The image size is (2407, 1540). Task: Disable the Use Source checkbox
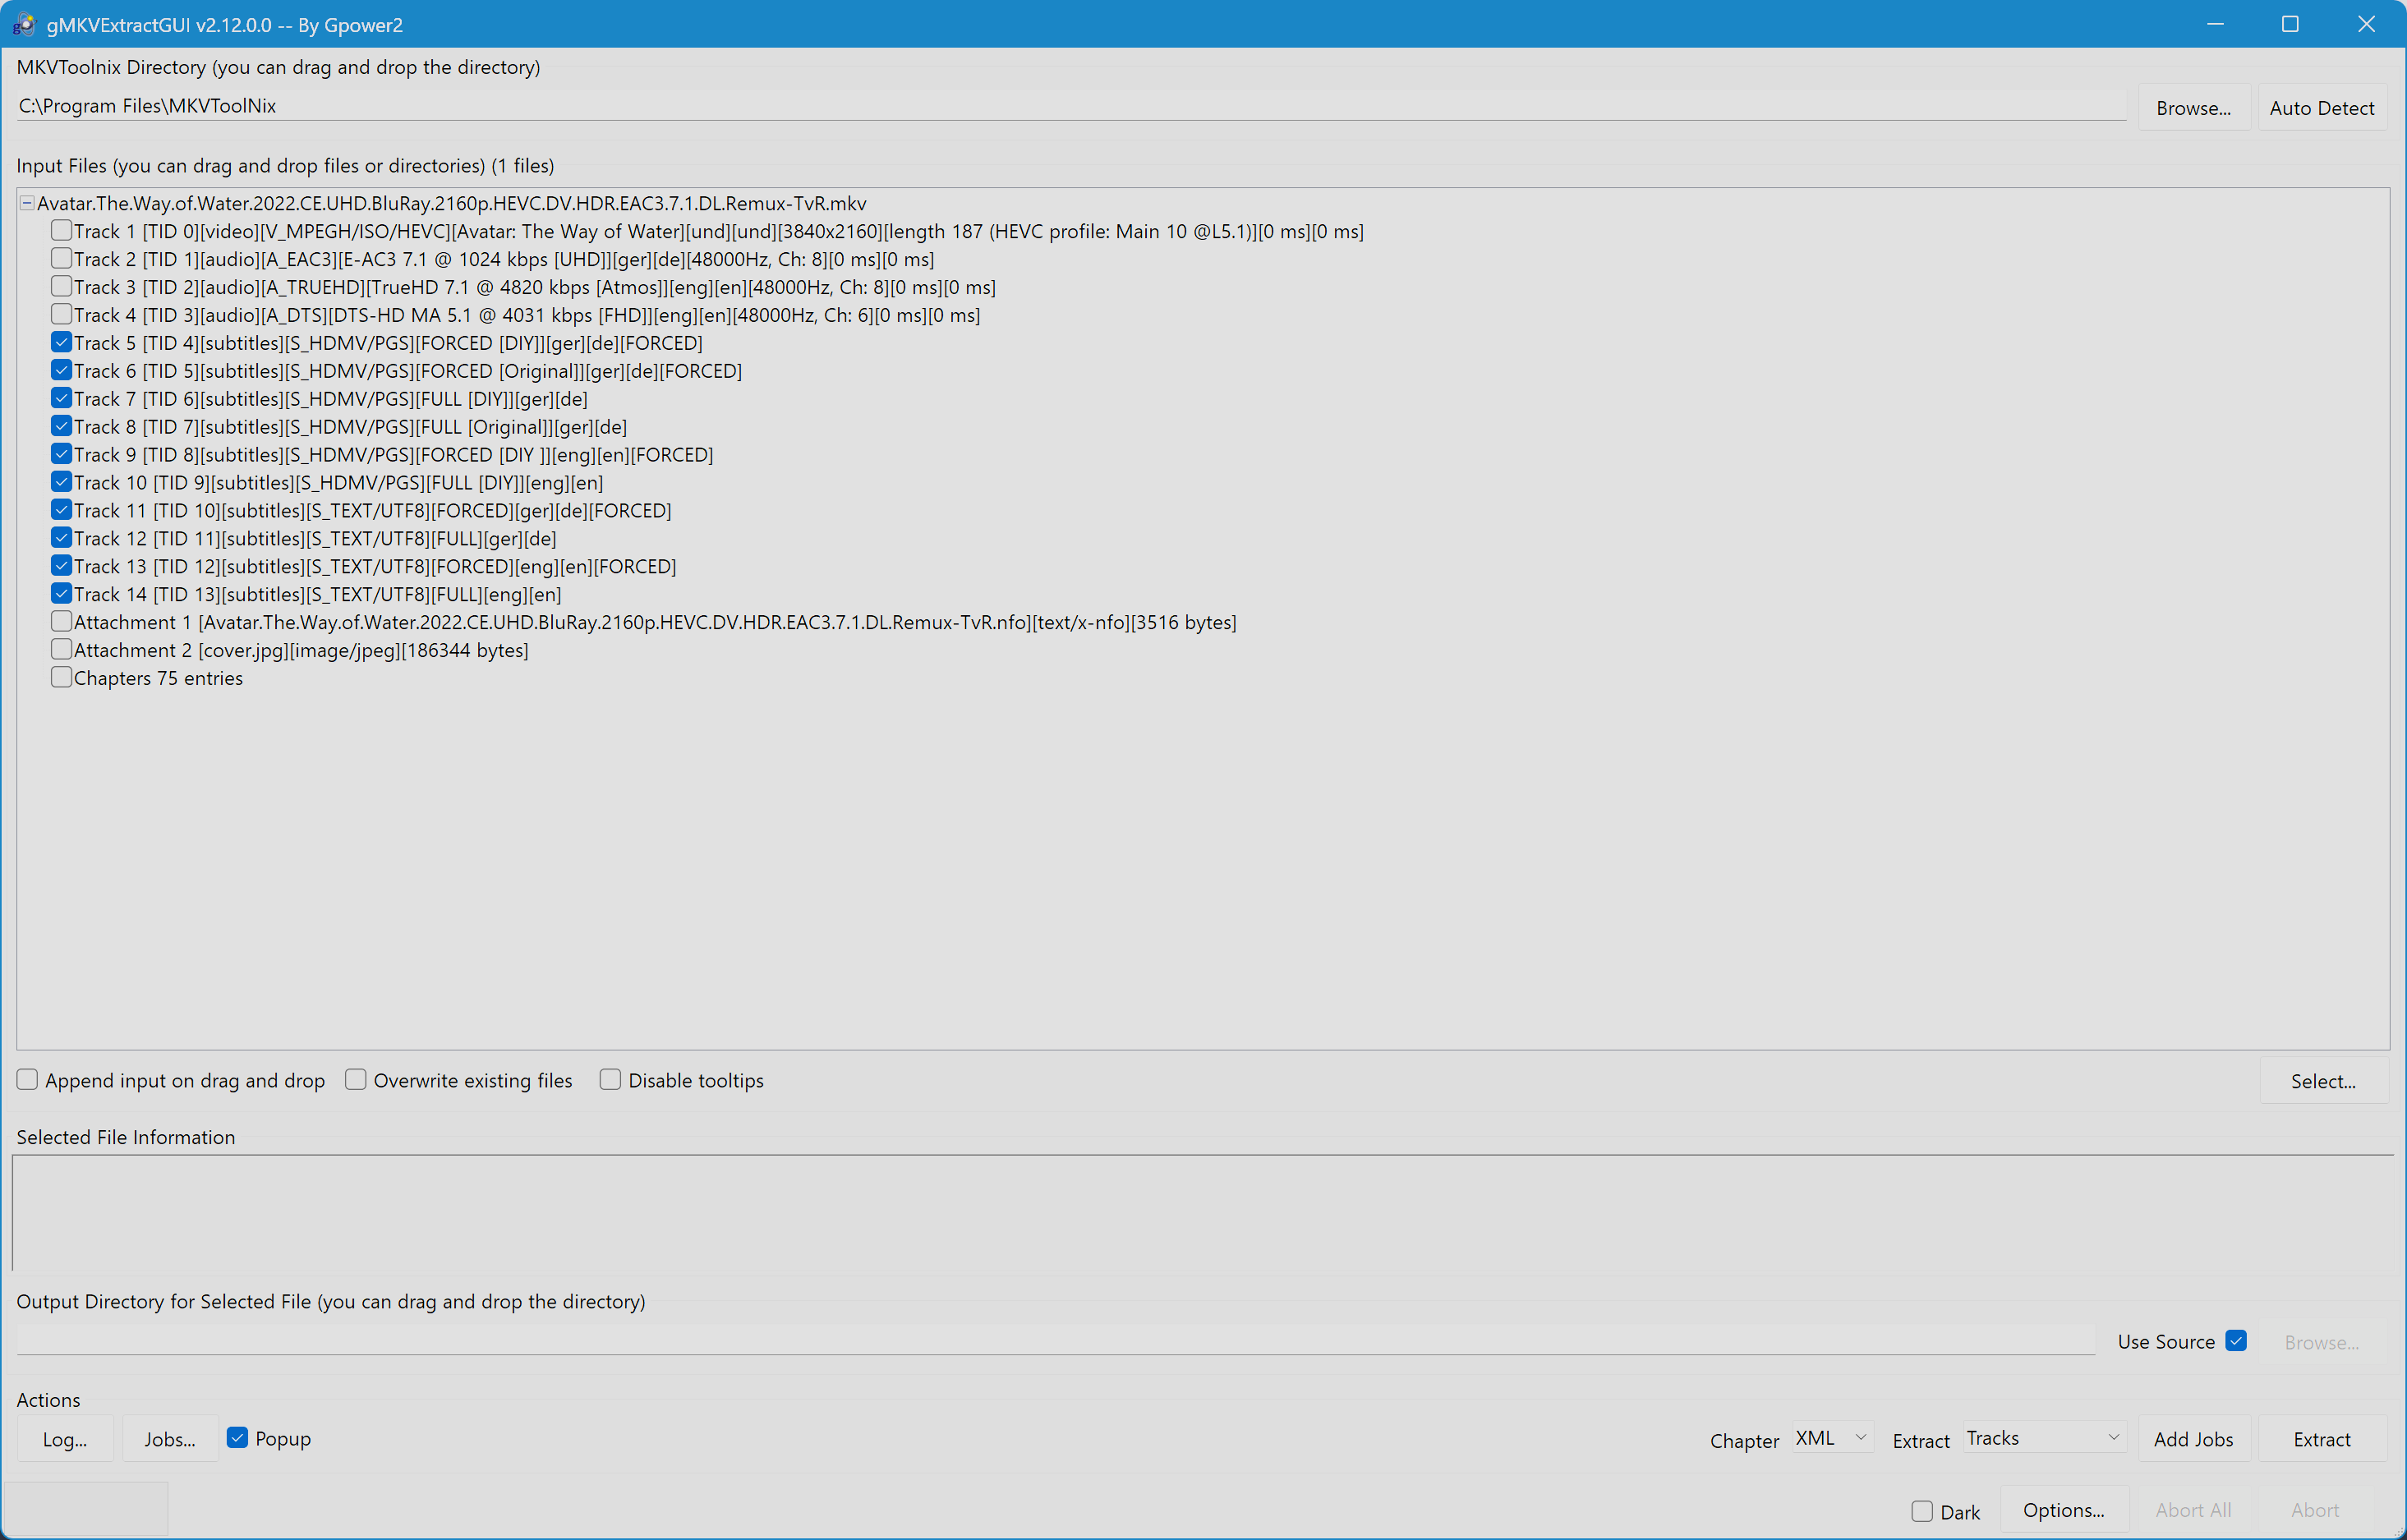pyautogui.click(x=2236, y=1341)
